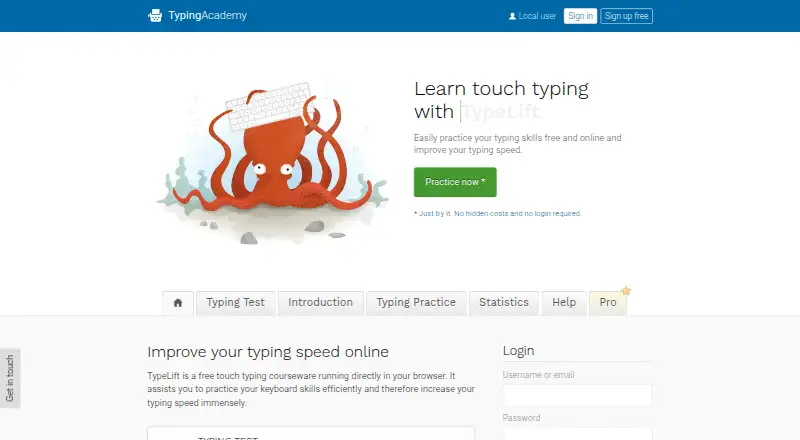
Task: Click the 'Easily practice your typing skills' paragraph
Action: tap(517, 144)
